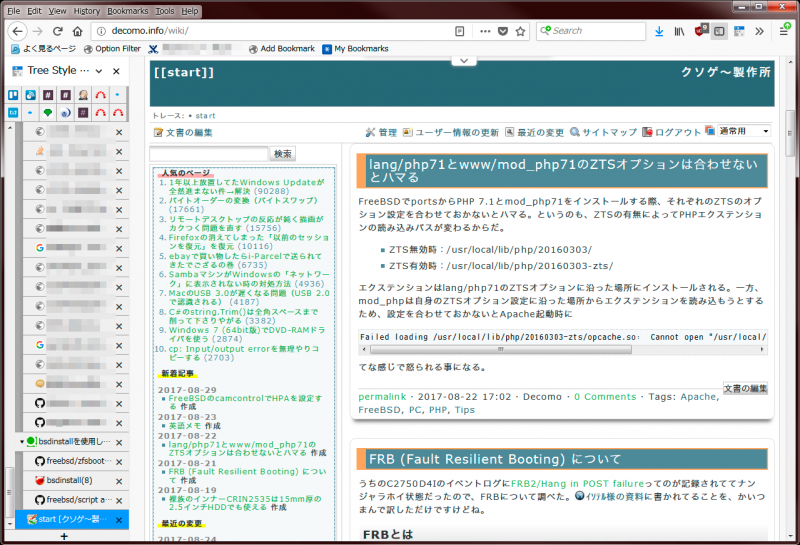This screenshot has height=545, width=800.
Task: Open the Tree Style Tab sidebar switcher dropdown
Action: 98,72
